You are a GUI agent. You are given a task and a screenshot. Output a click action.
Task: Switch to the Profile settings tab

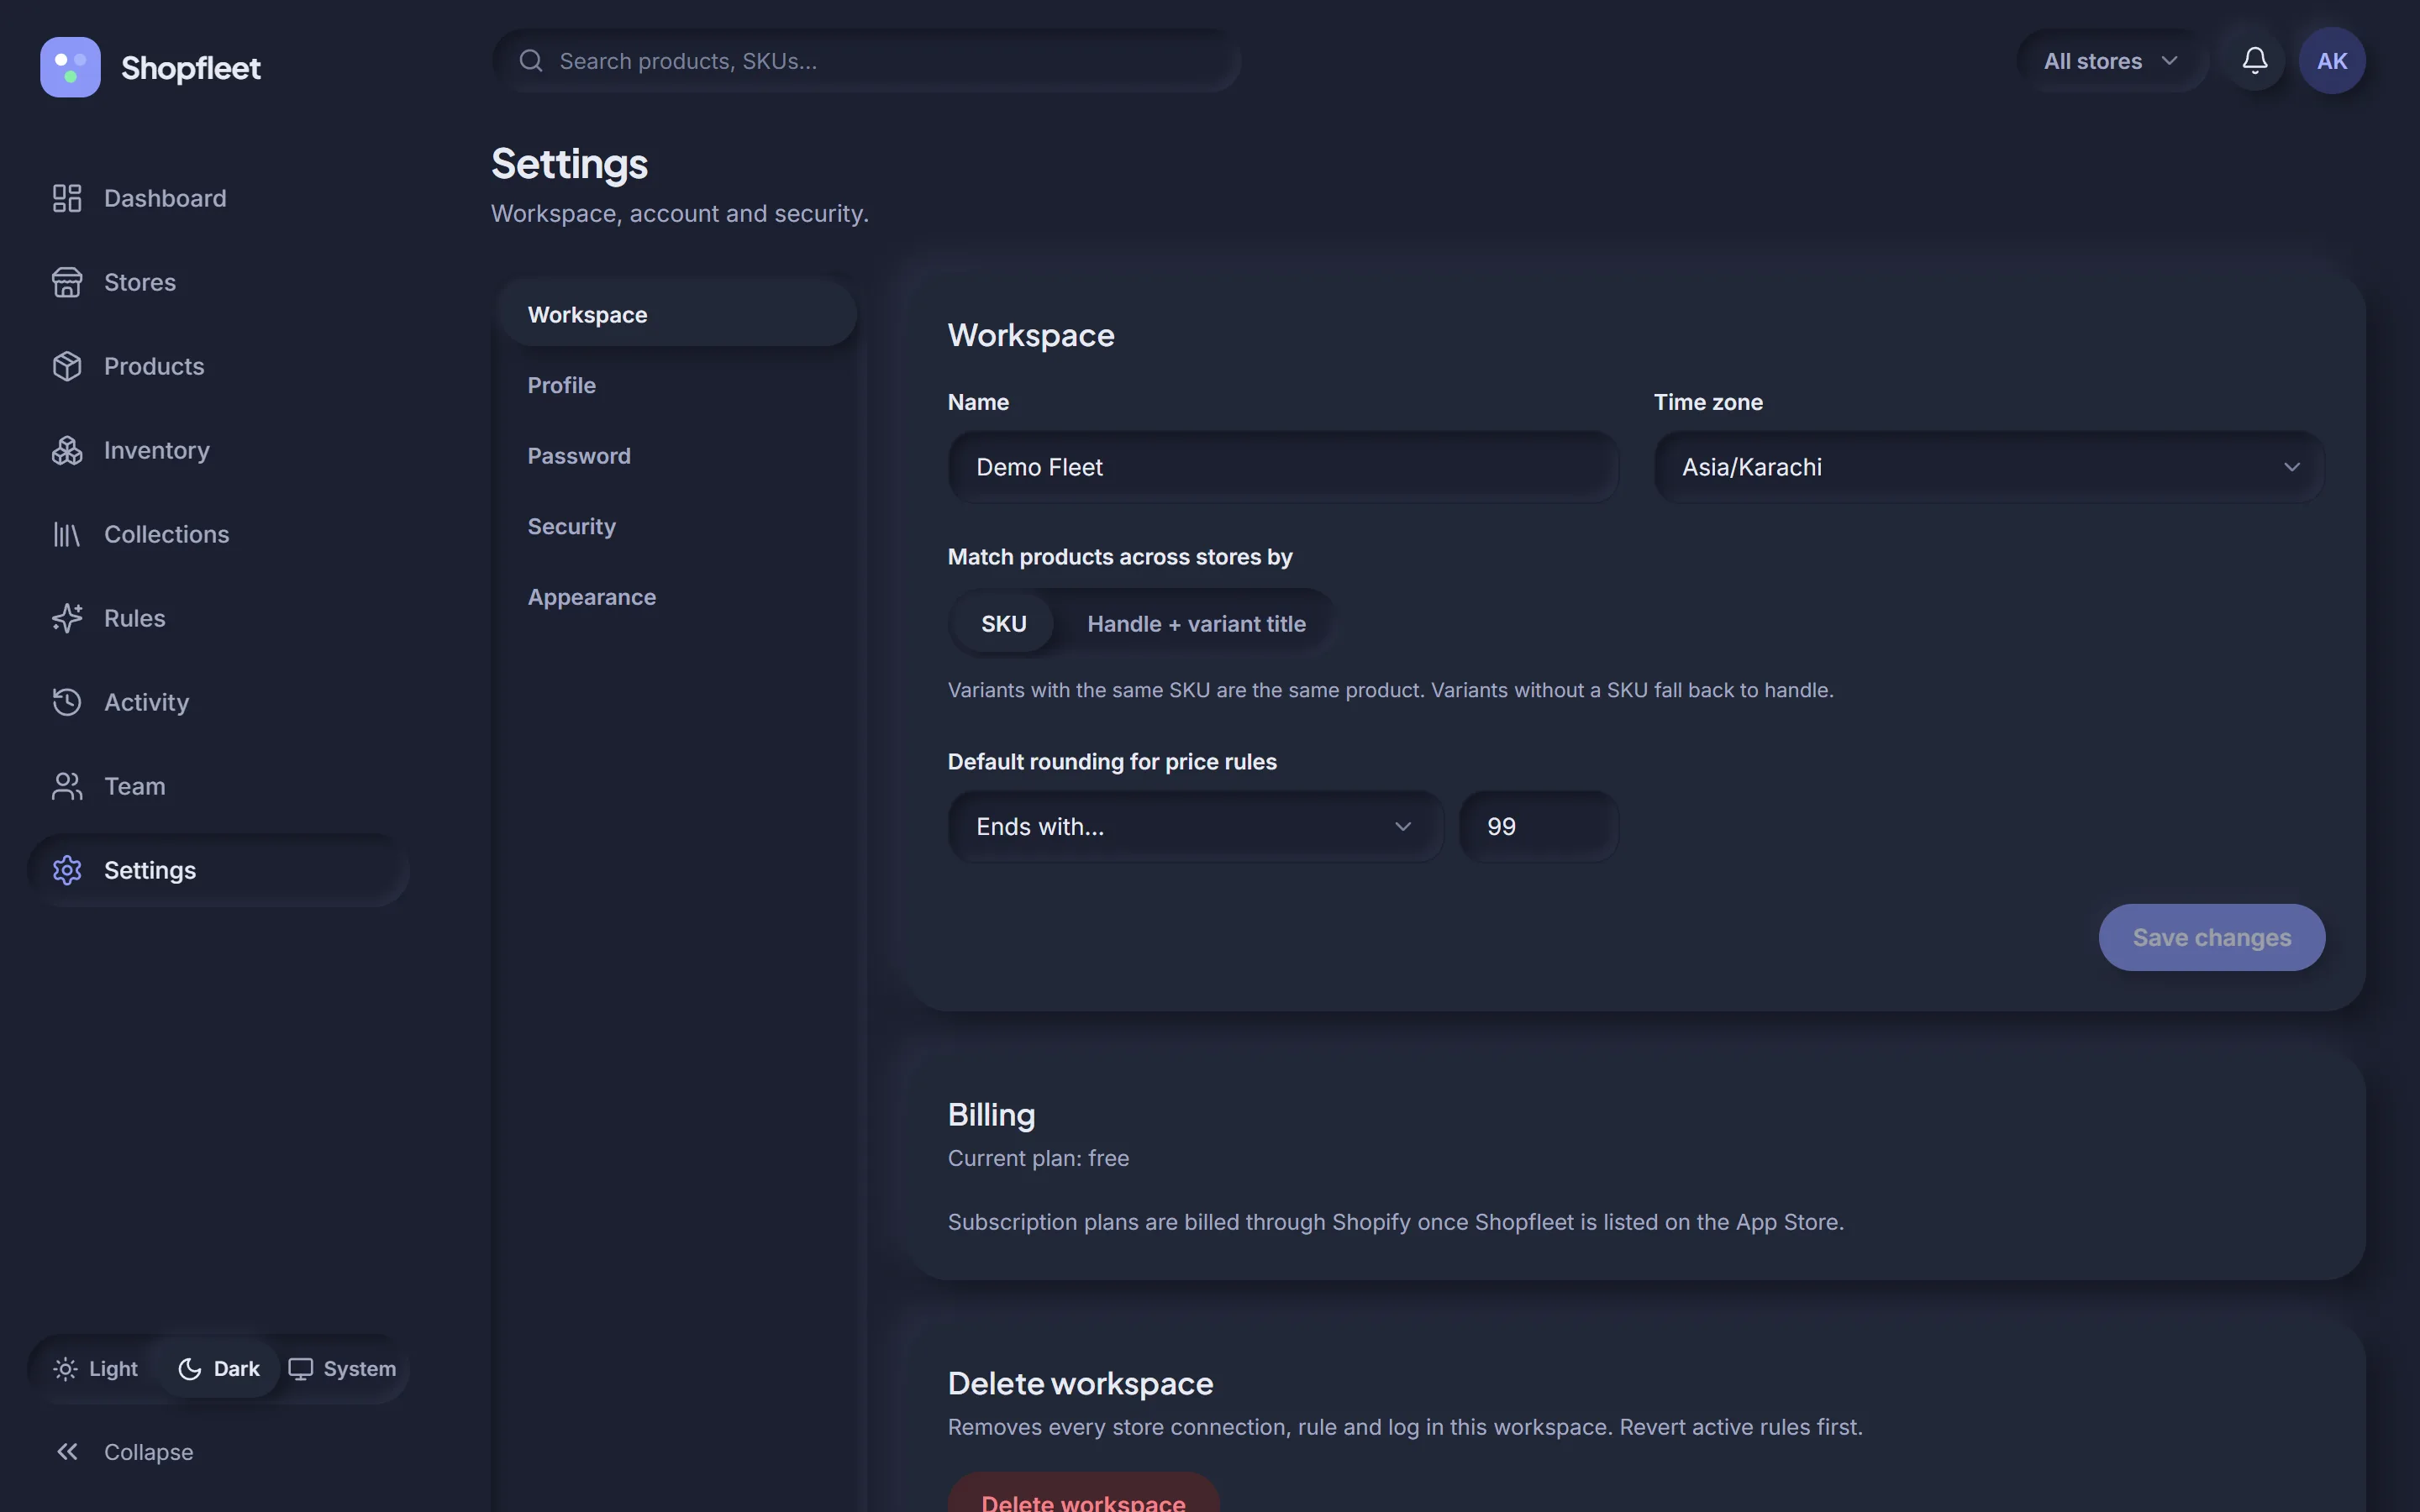point(677,385)
